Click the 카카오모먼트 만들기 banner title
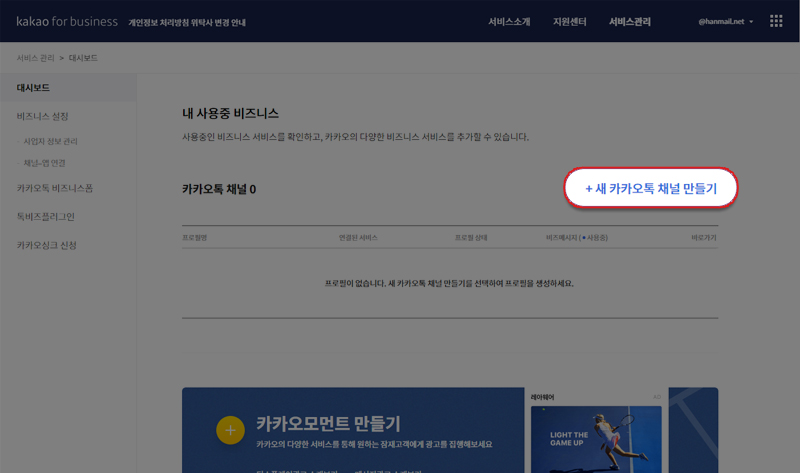The width and height of the screenshot is (800, 473). (x=328, y=424)
